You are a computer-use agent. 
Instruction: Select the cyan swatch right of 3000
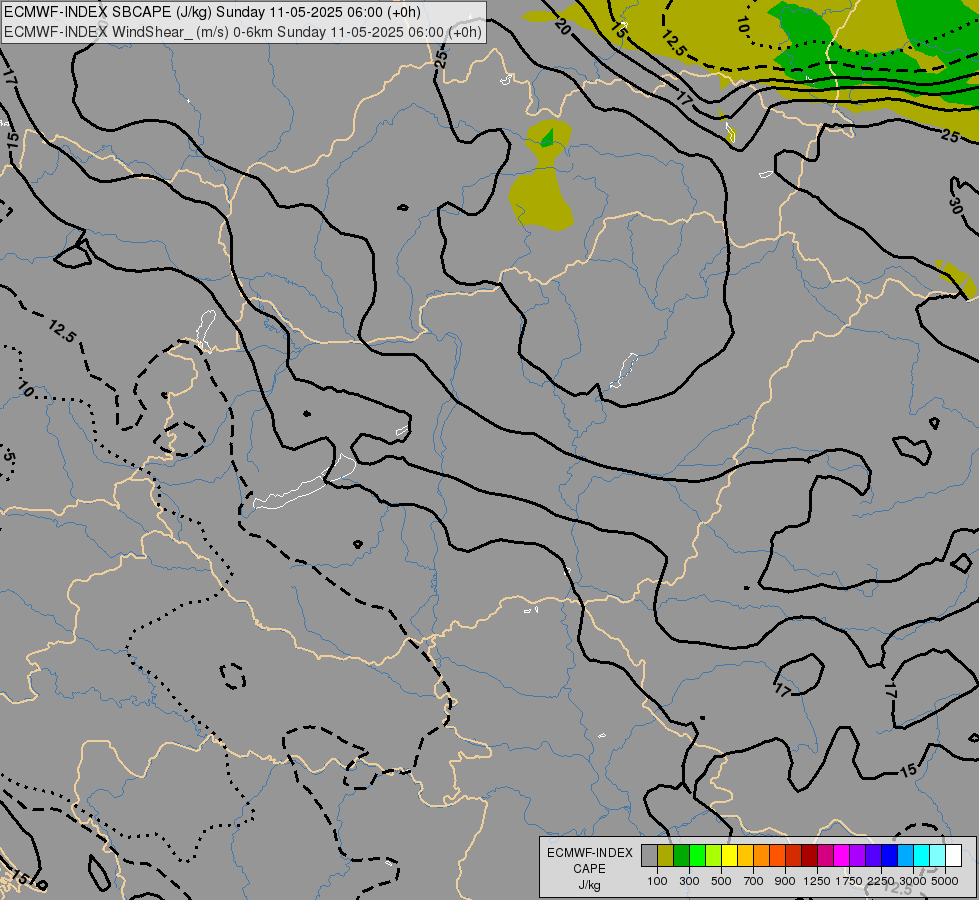pyautogui.click(x=921, y=856)
